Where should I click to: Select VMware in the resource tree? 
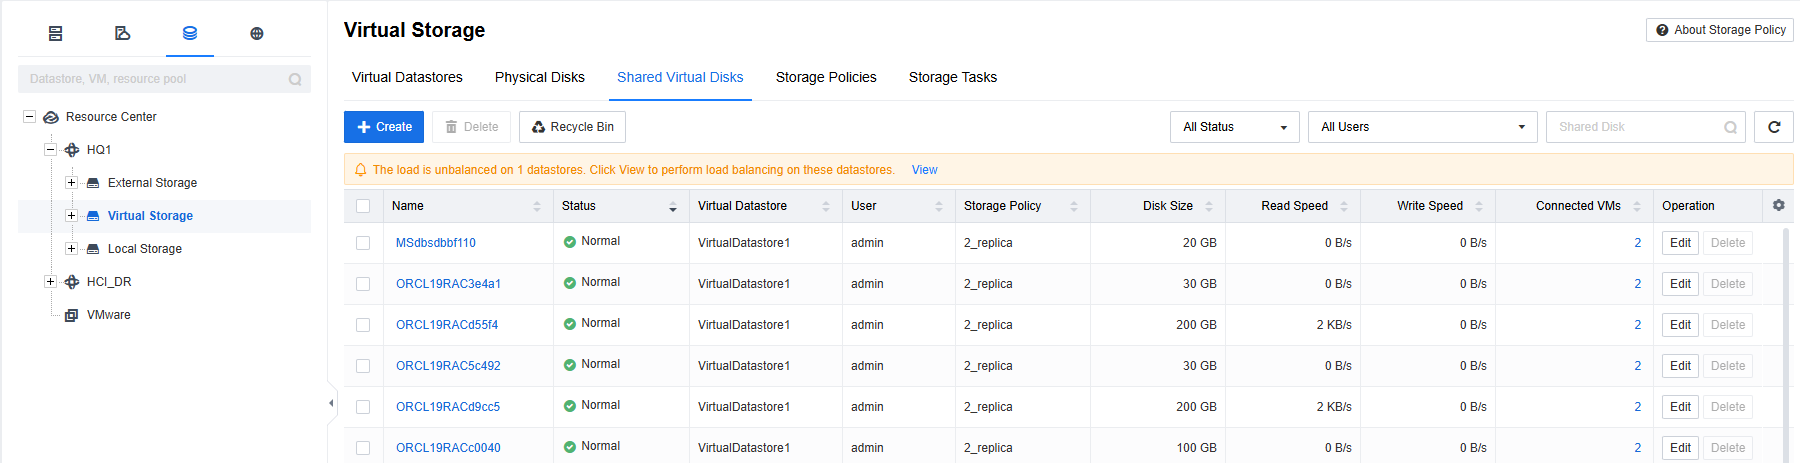109,315
